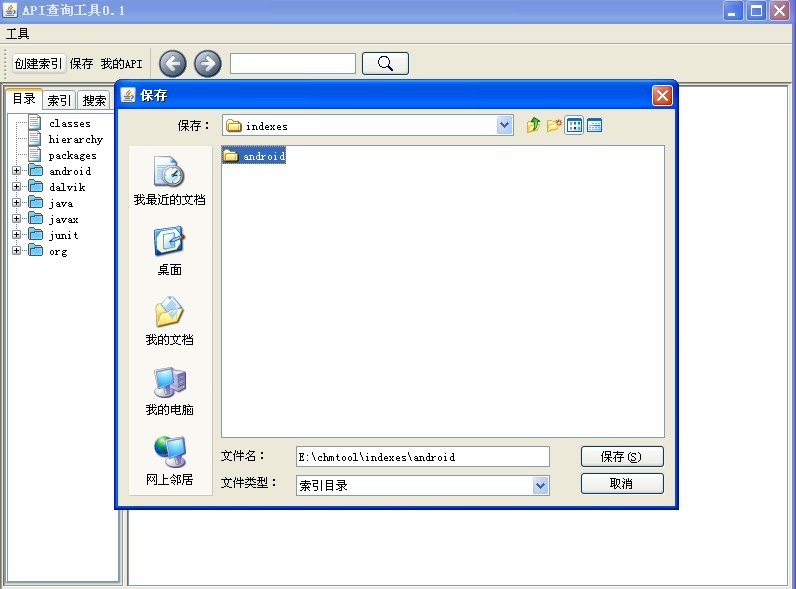Click the 保存 toolbar button
The height and width of the screenshot is (589, 796).
(x=82, y=63)
